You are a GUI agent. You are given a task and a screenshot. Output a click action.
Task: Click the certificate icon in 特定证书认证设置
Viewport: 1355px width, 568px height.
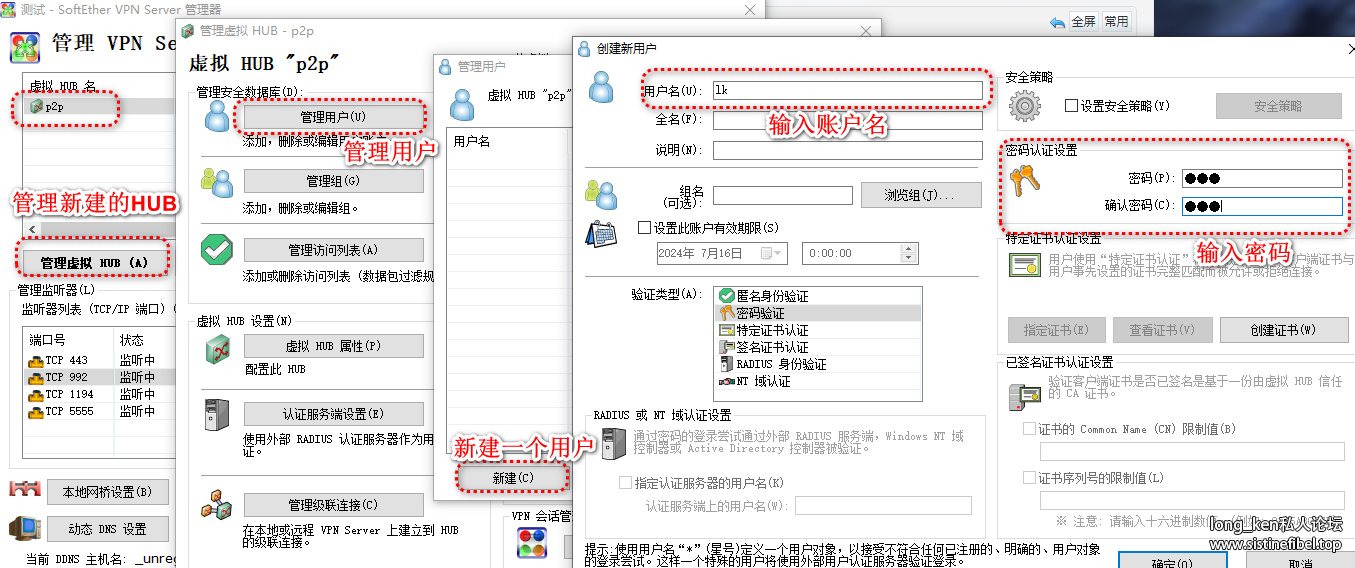(1025, 265)
